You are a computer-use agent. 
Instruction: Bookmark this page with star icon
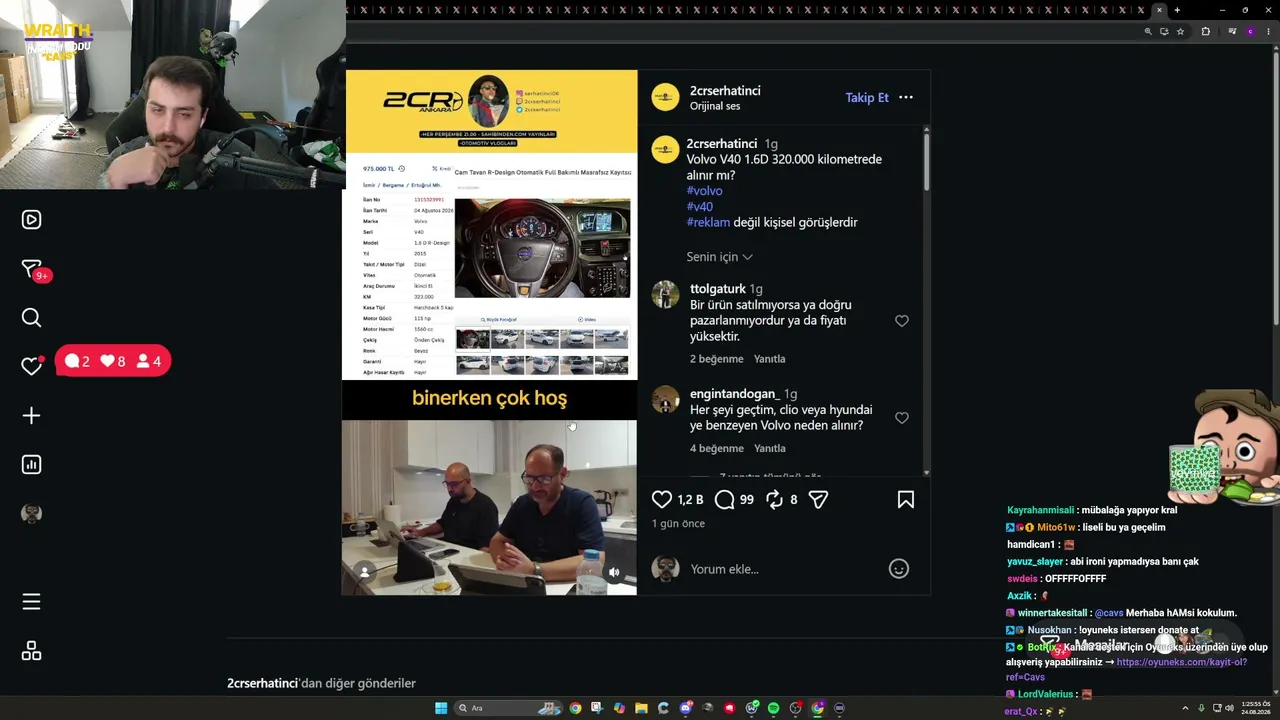(x=1180, y=32)
